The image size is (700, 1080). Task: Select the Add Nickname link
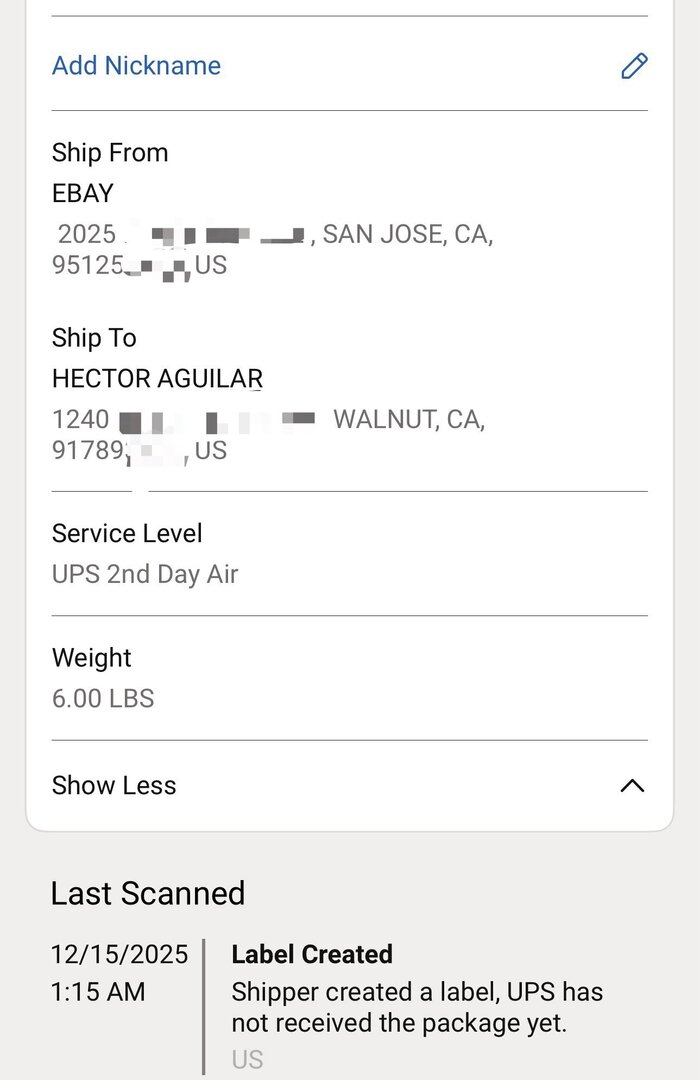tap(136, 66)
